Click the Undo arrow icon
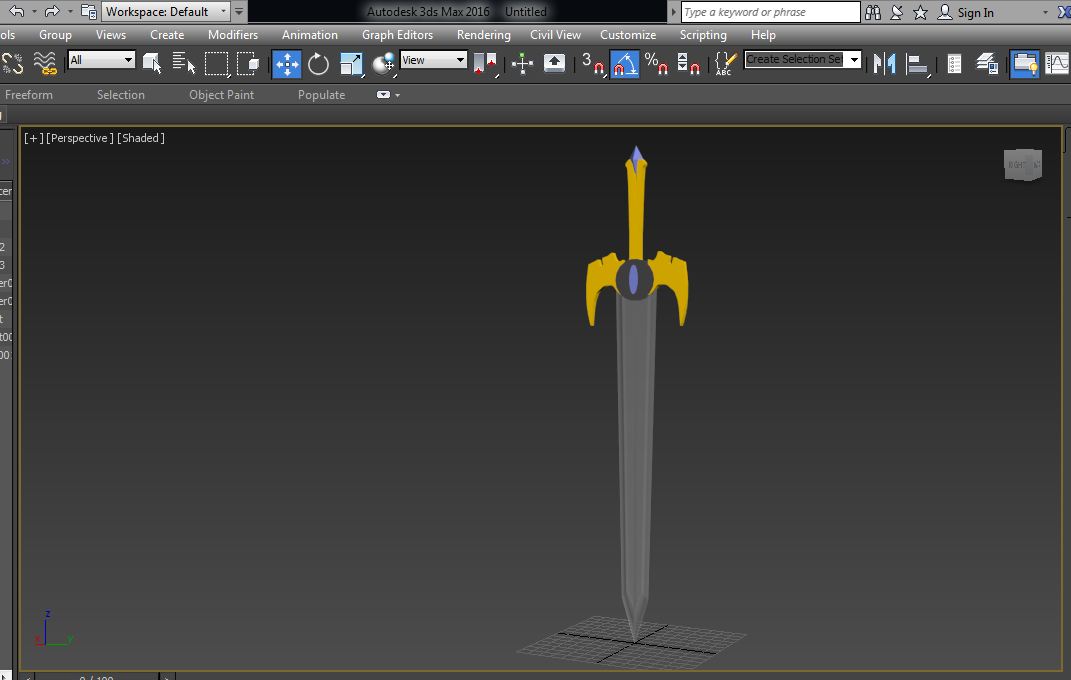 point(16,12)
